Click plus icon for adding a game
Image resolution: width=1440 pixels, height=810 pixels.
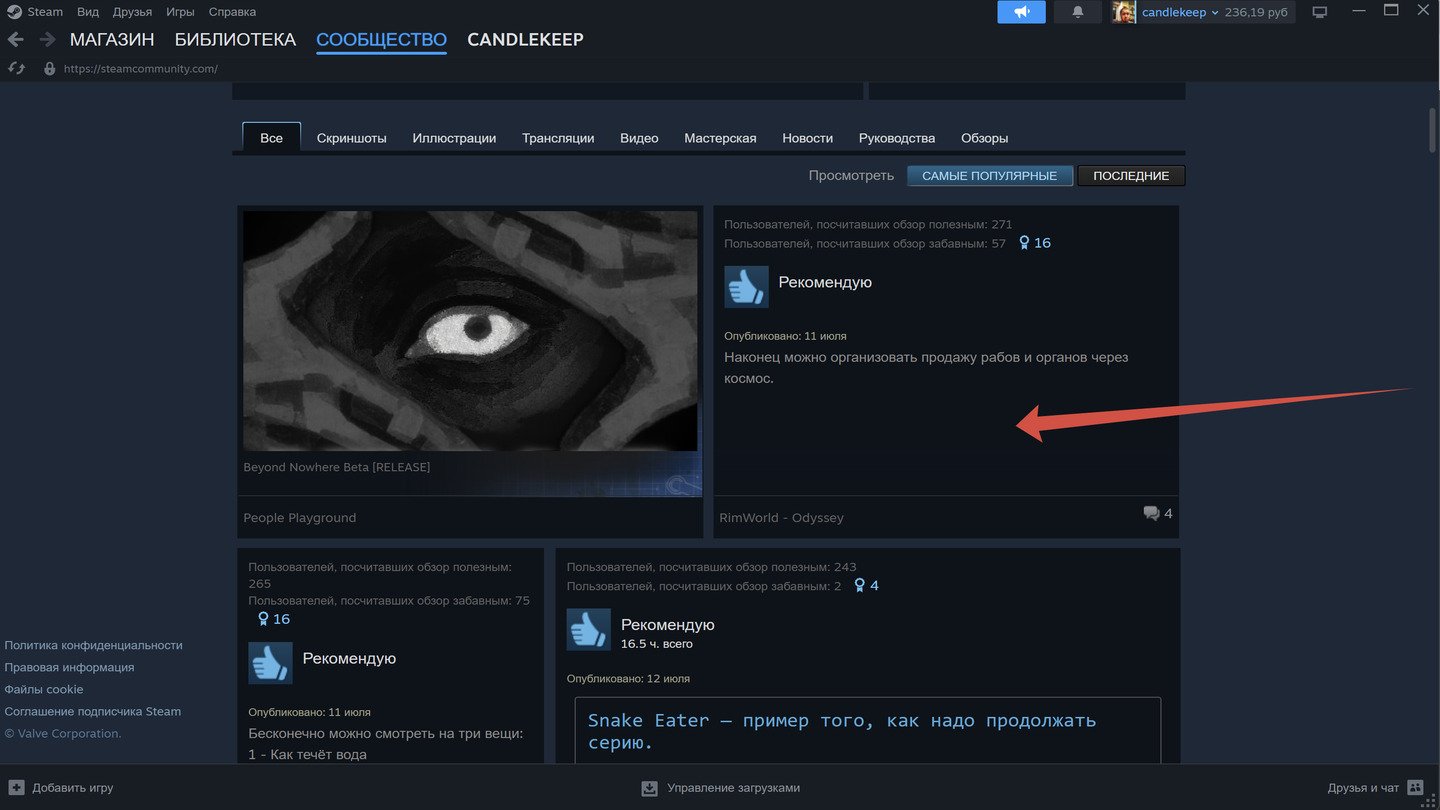point(16,787)
